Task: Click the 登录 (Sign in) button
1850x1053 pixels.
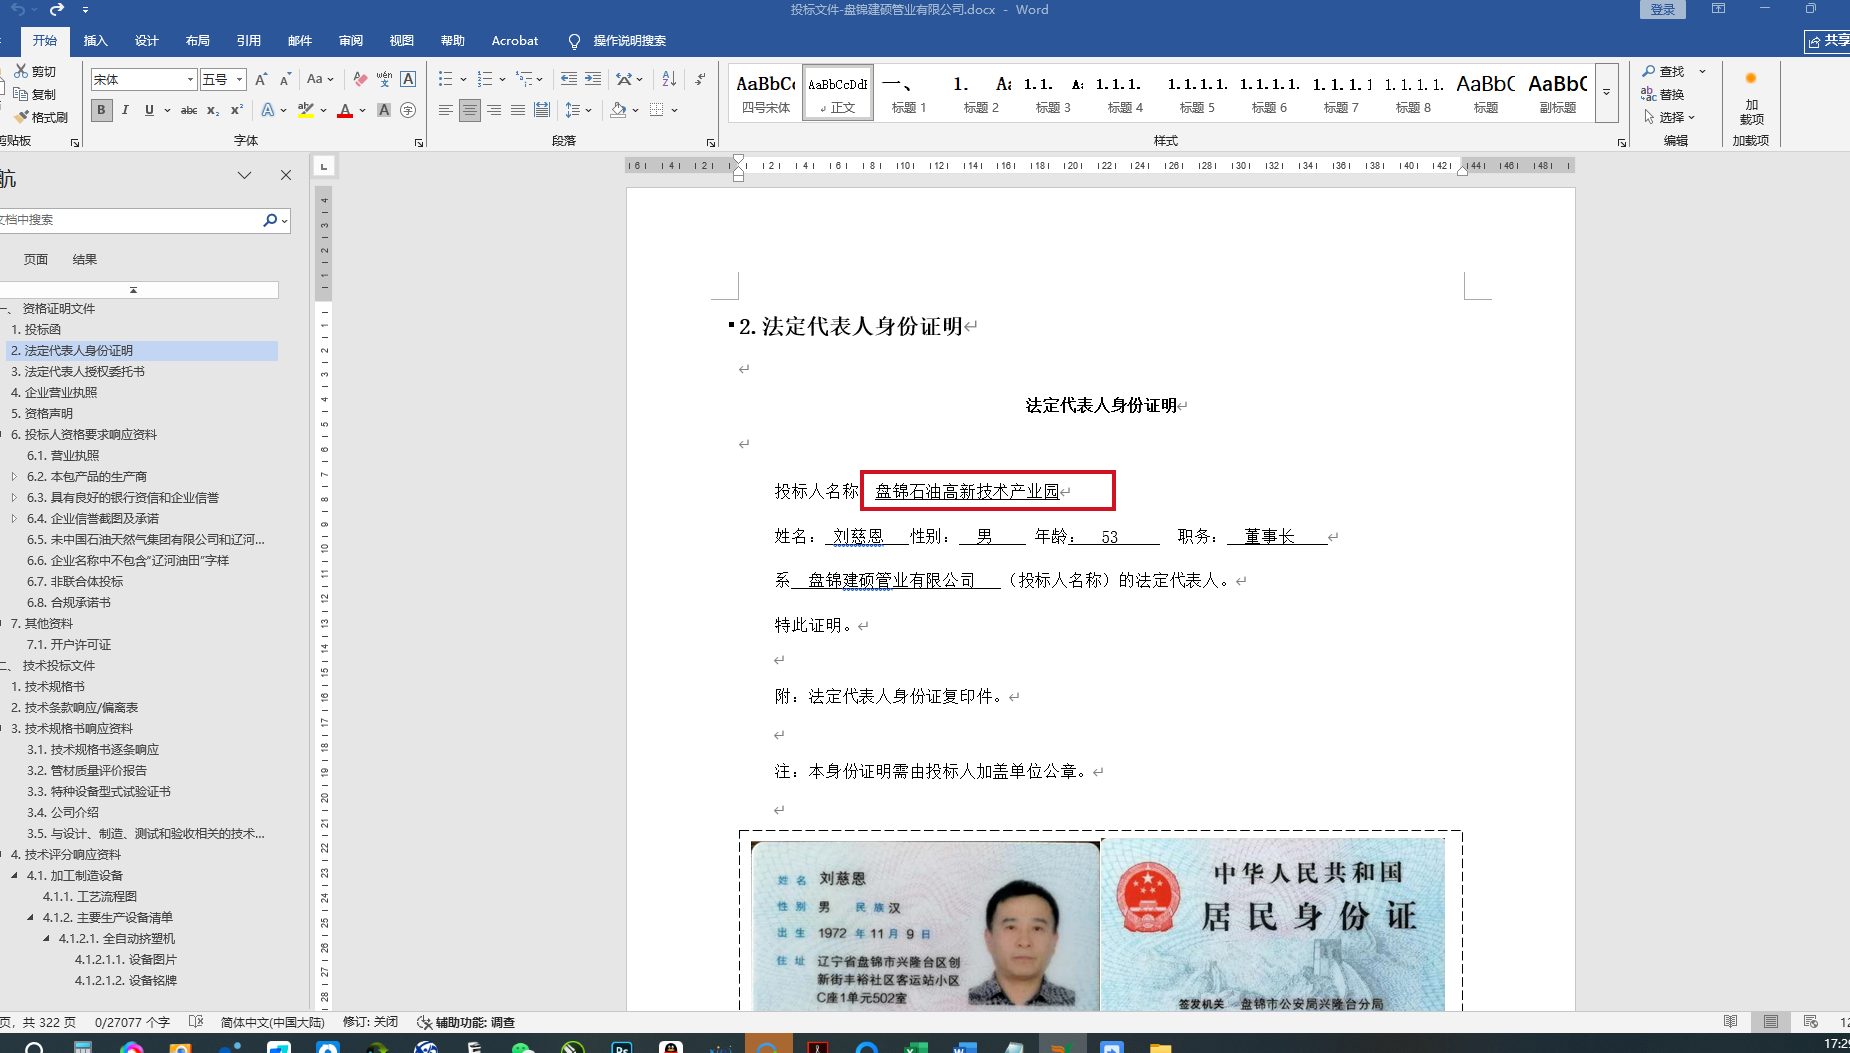Action: click(x=1663, y=9)
